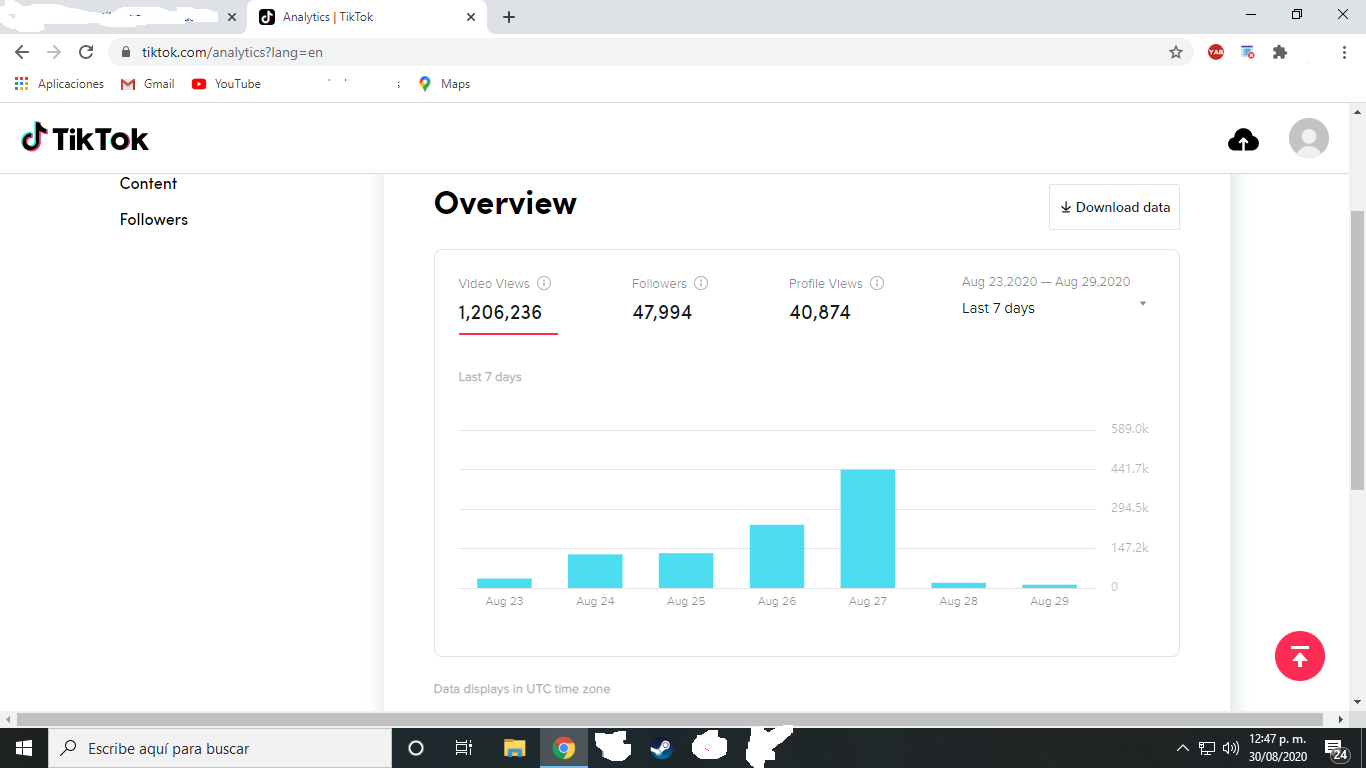The image size is (1366, 768).
Task: Open a new browser tab
Action: tap(509, 17)
